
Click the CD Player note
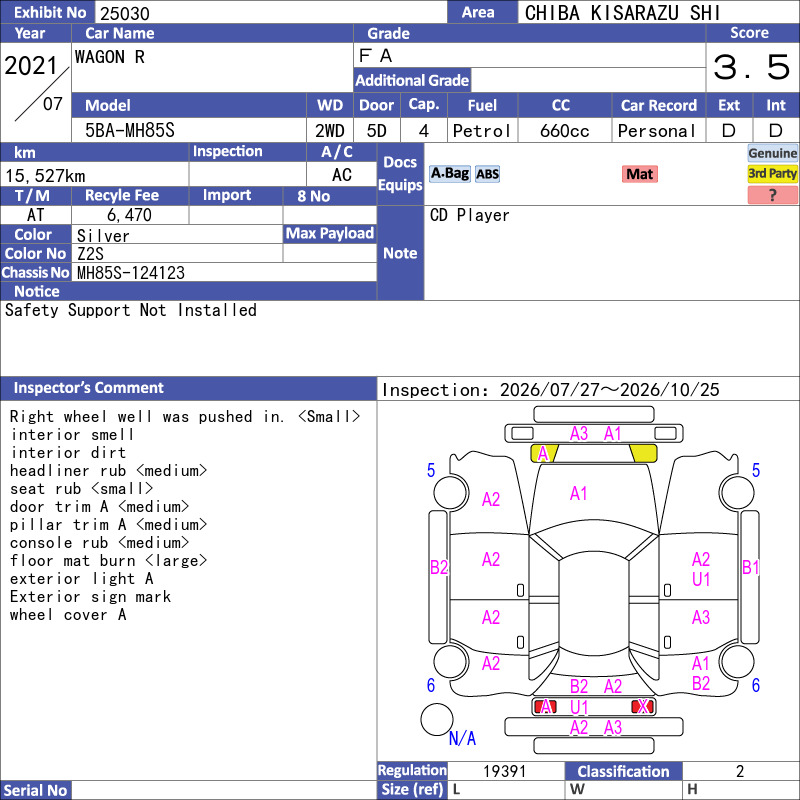pos(469,215)
